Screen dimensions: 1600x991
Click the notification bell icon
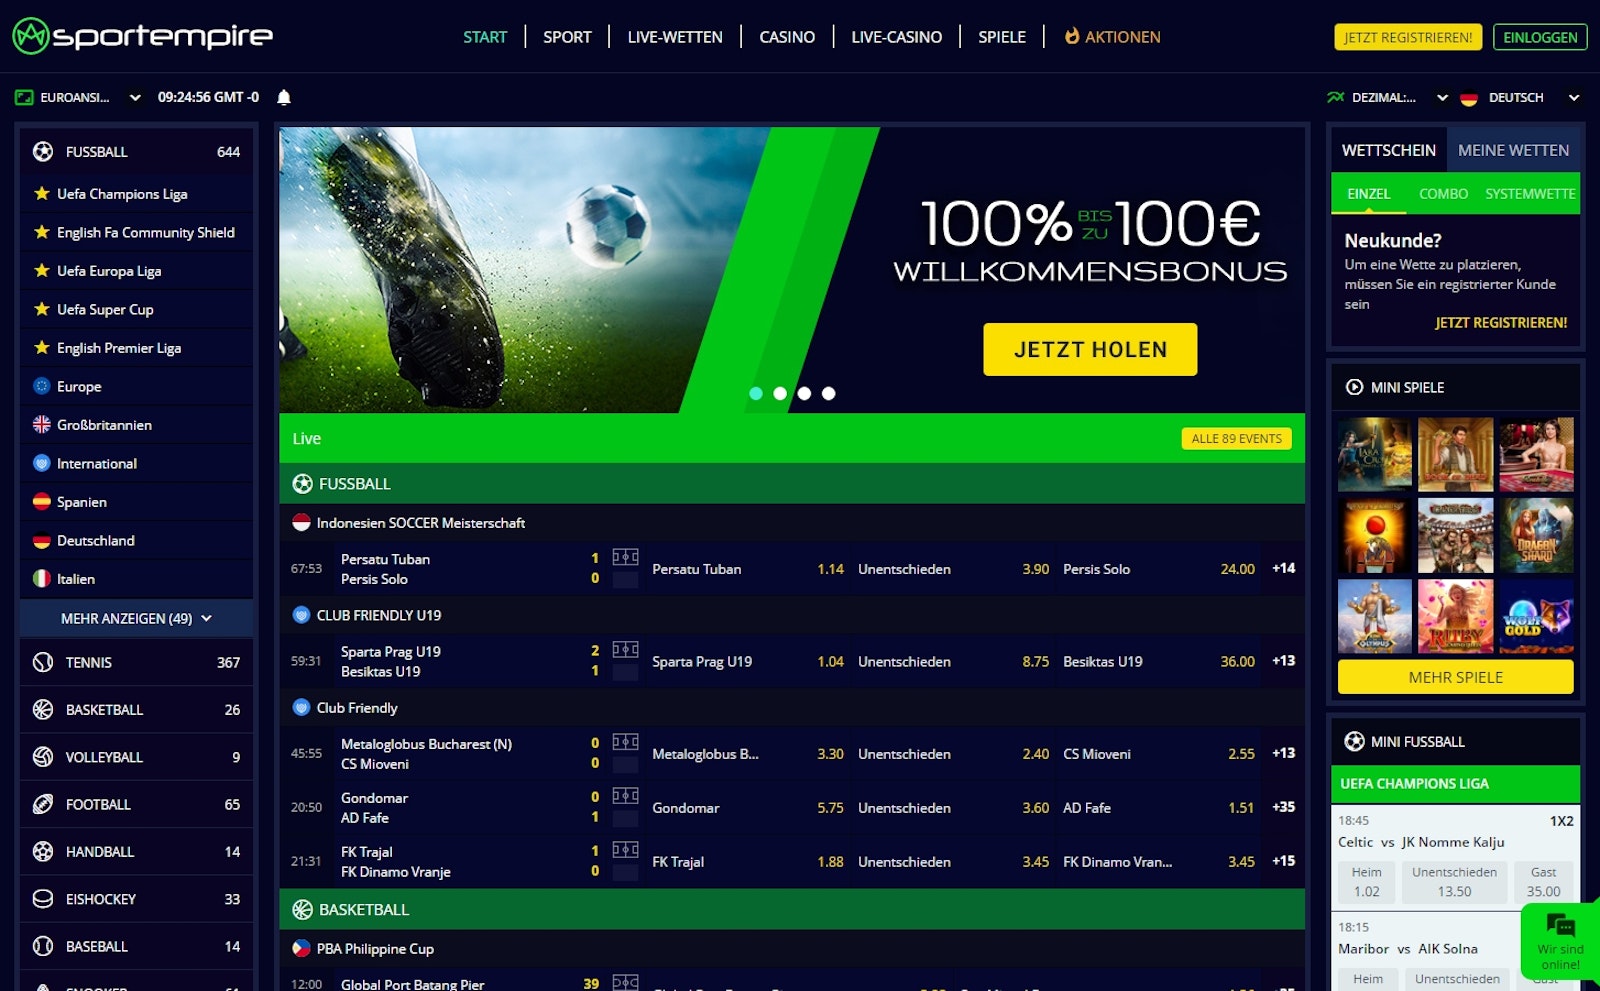[x=284, y=97]
